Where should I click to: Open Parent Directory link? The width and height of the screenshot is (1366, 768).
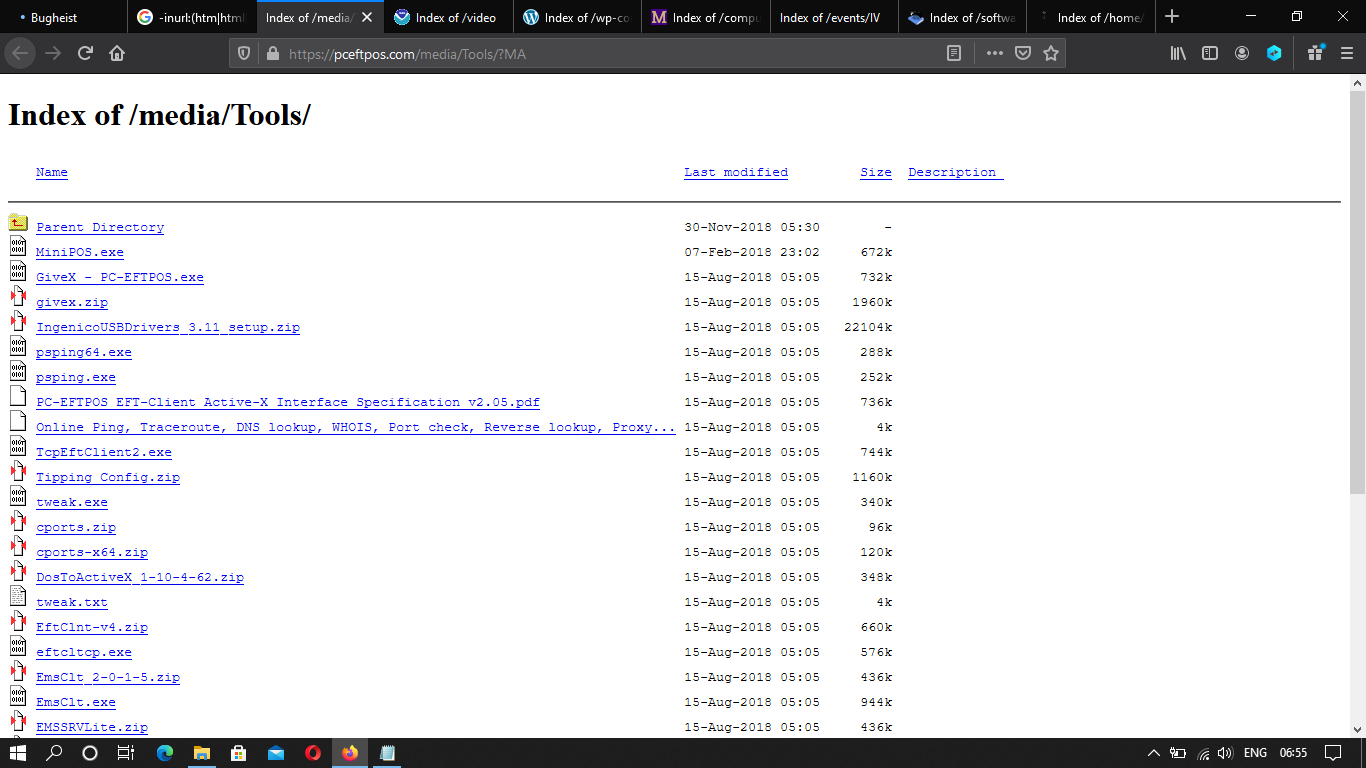[100, 227]
